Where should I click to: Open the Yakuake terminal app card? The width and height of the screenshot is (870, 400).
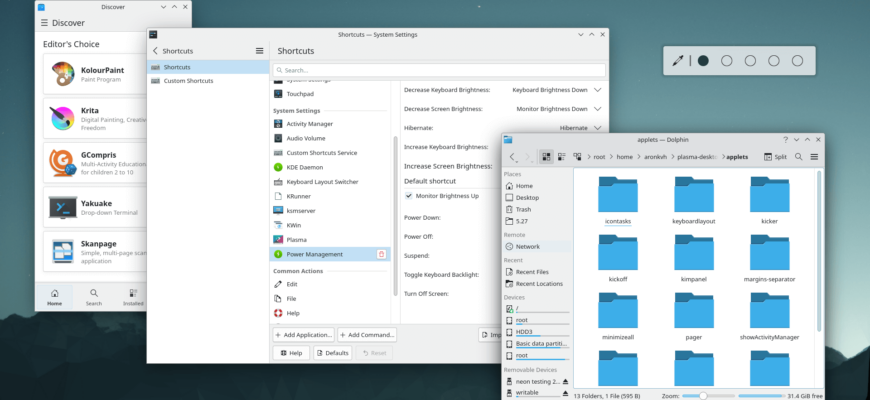click(x=94, y=207)
